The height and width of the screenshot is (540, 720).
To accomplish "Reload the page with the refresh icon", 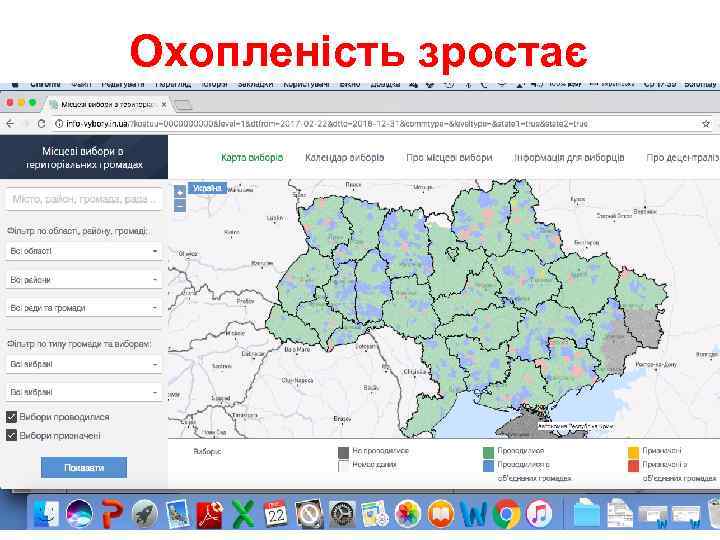I will click(x=41, y=124).
